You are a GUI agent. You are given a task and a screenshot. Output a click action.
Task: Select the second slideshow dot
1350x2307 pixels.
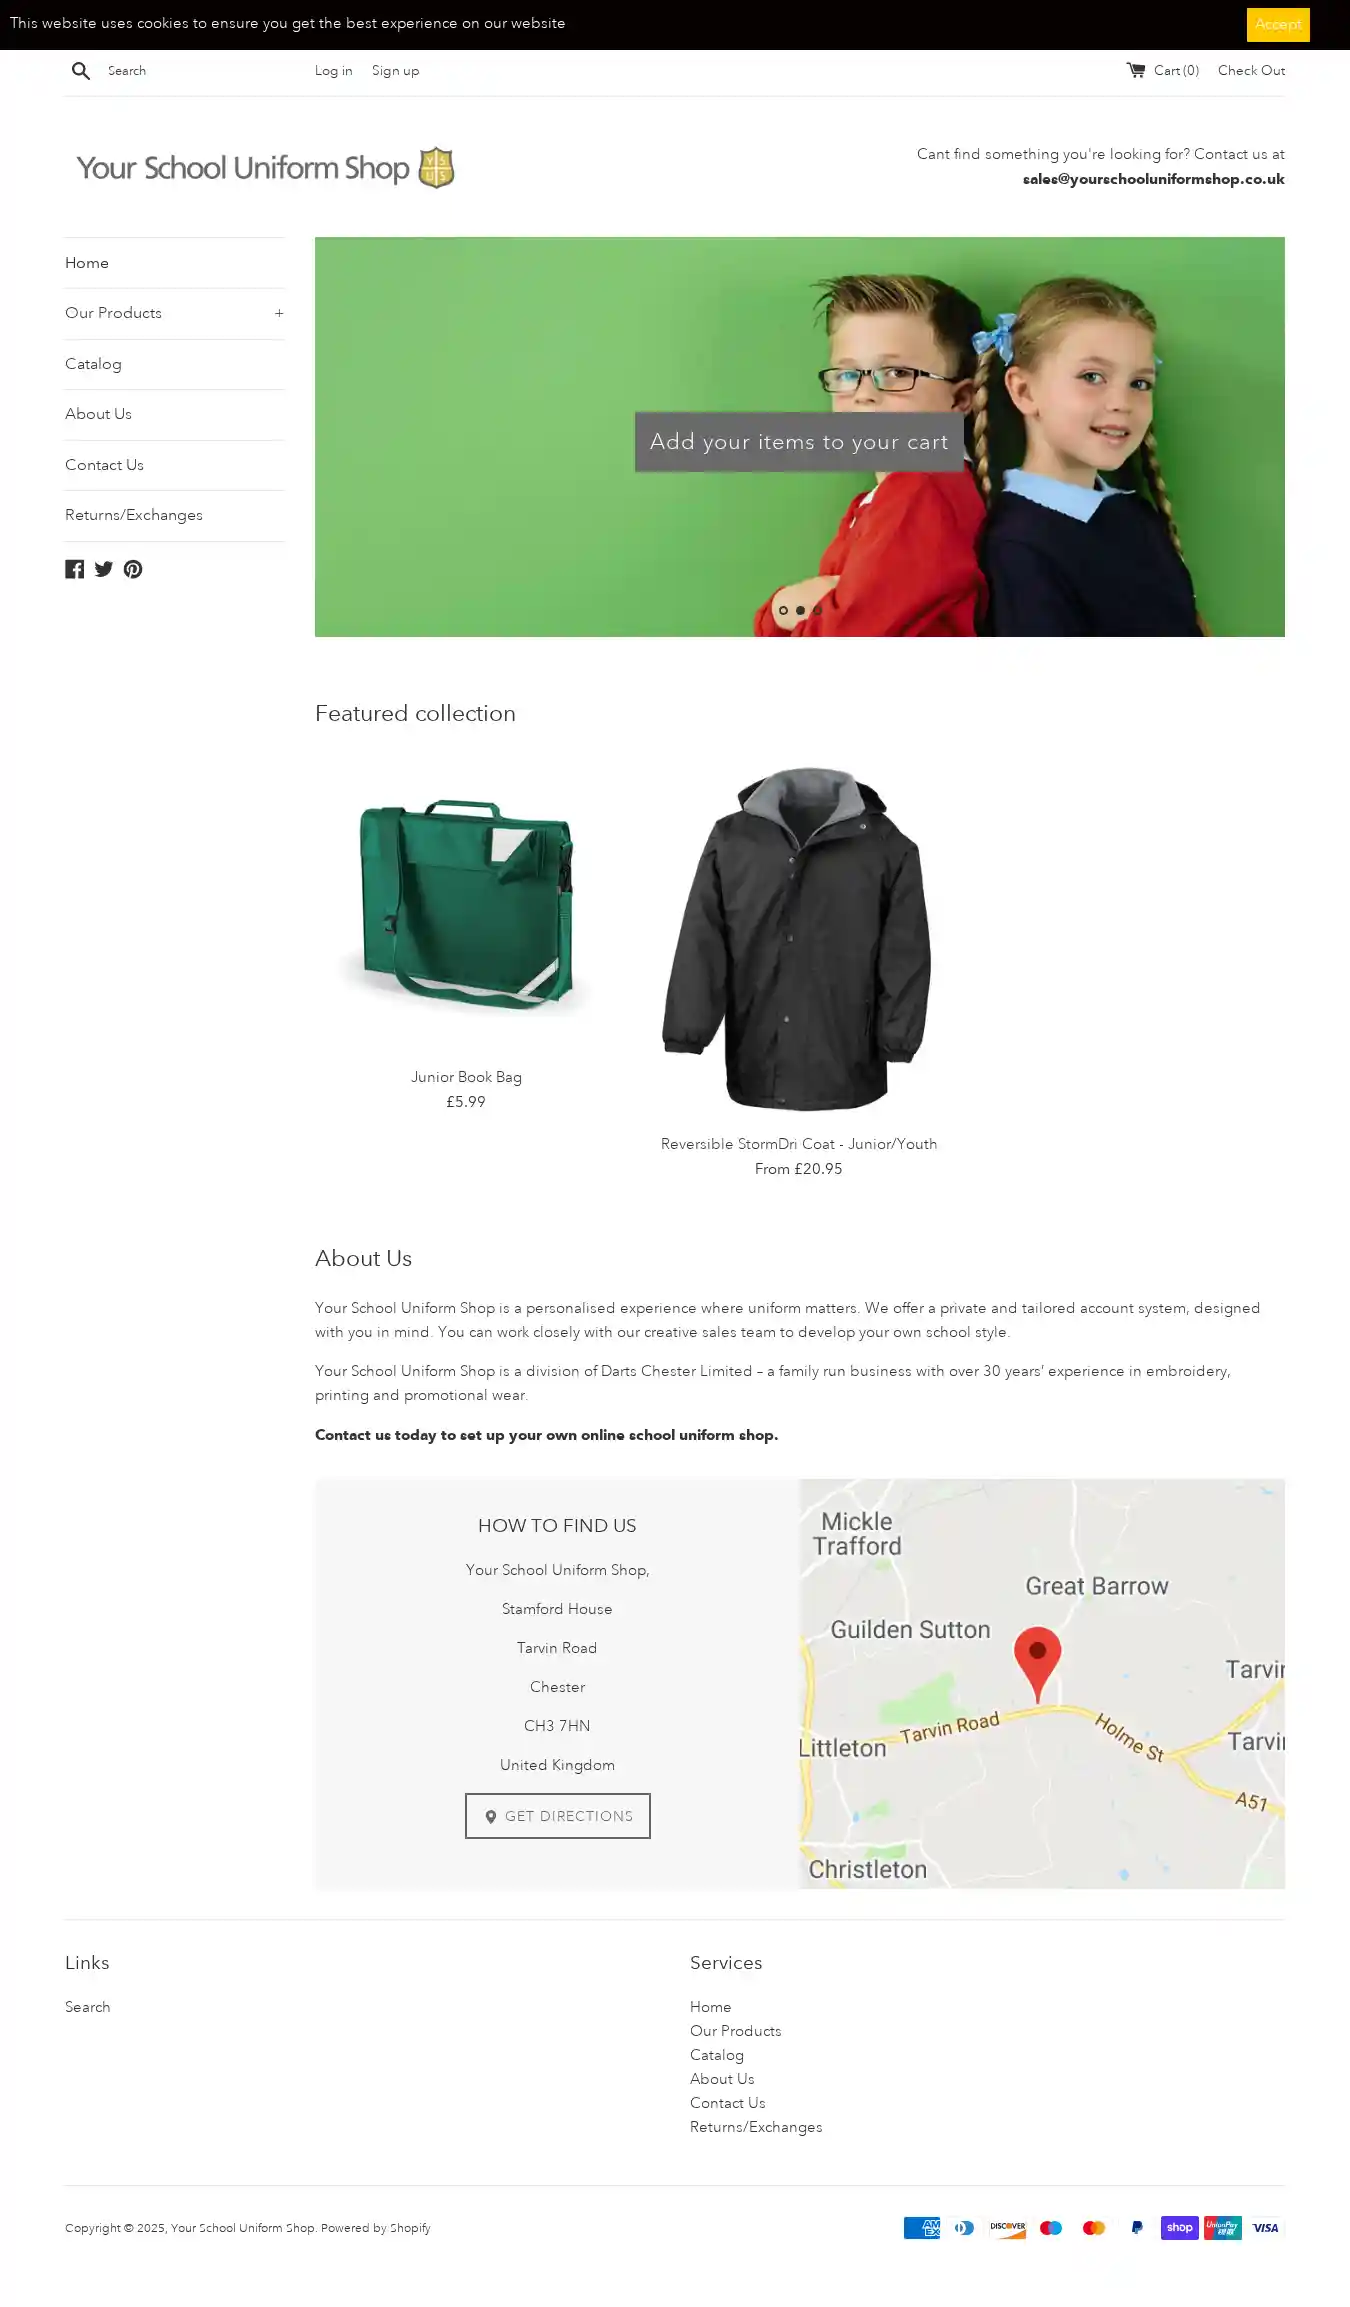coord(800,610)
